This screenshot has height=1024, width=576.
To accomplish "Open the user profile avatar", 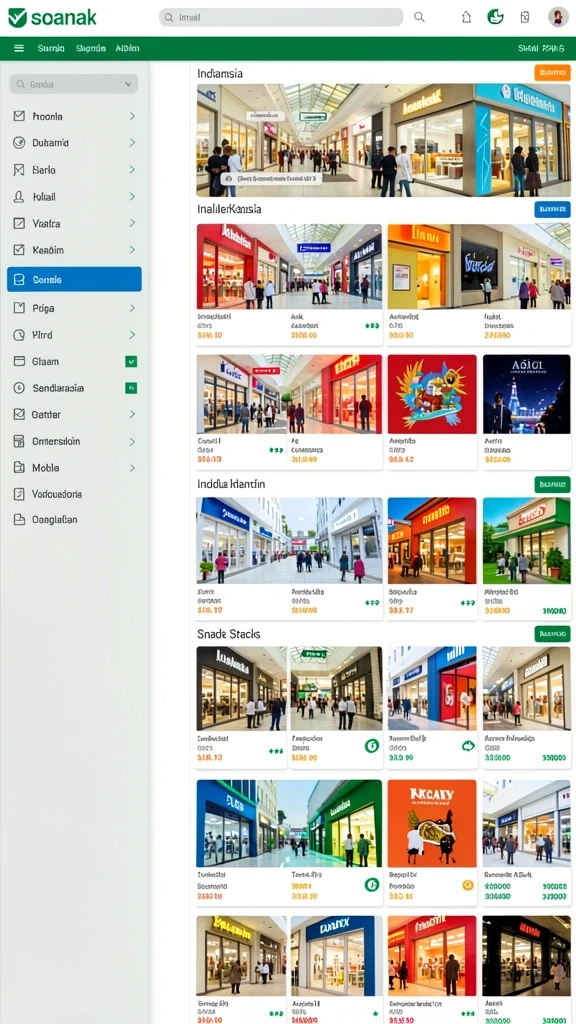I will [558, 17].
